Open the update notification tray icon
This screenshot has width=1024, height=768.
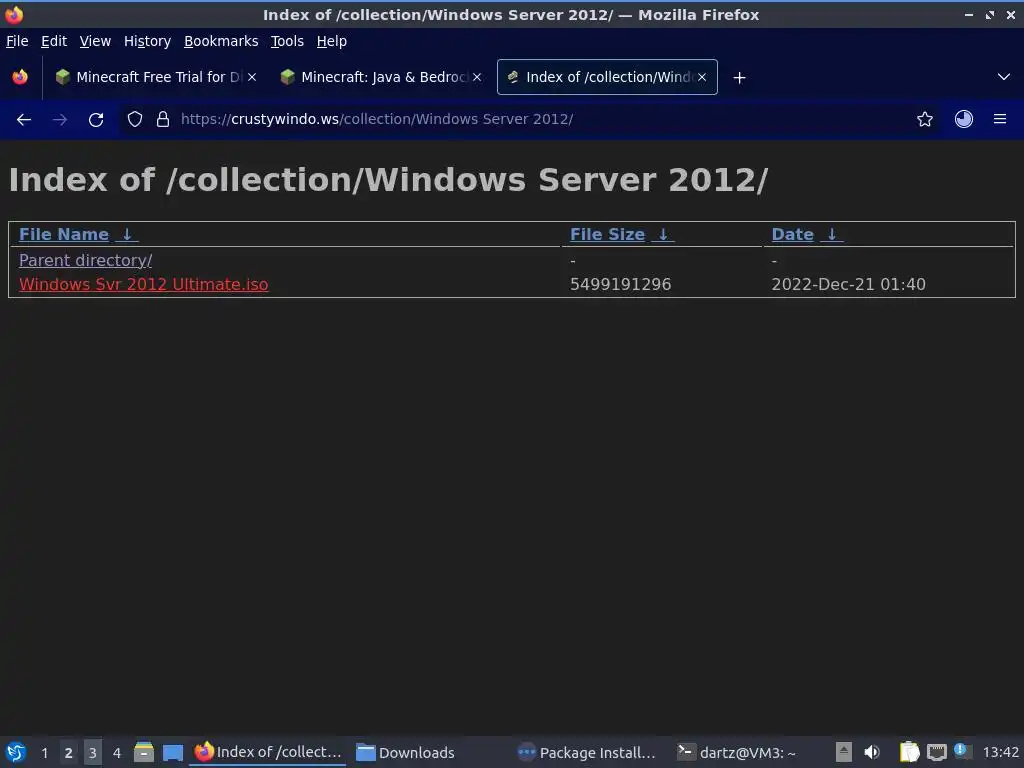[x=963, y=751]
